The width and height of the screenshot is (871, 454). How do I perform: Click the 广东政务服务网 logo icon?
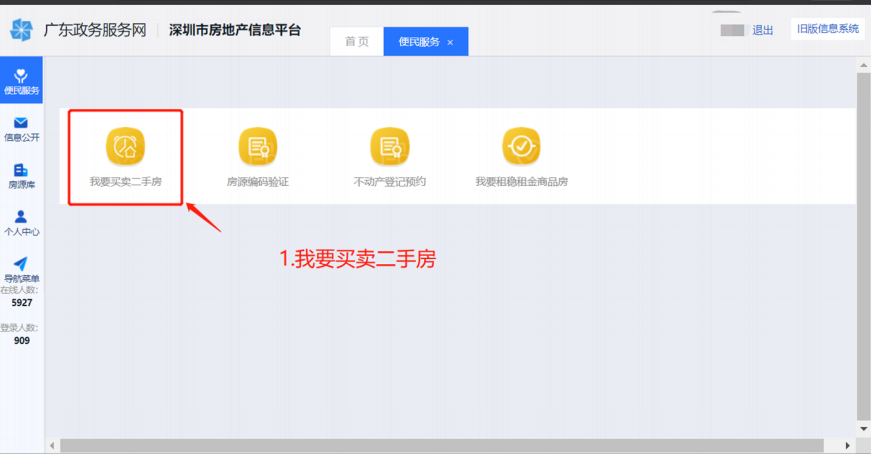pyautogui.click(x=21, y=30)
